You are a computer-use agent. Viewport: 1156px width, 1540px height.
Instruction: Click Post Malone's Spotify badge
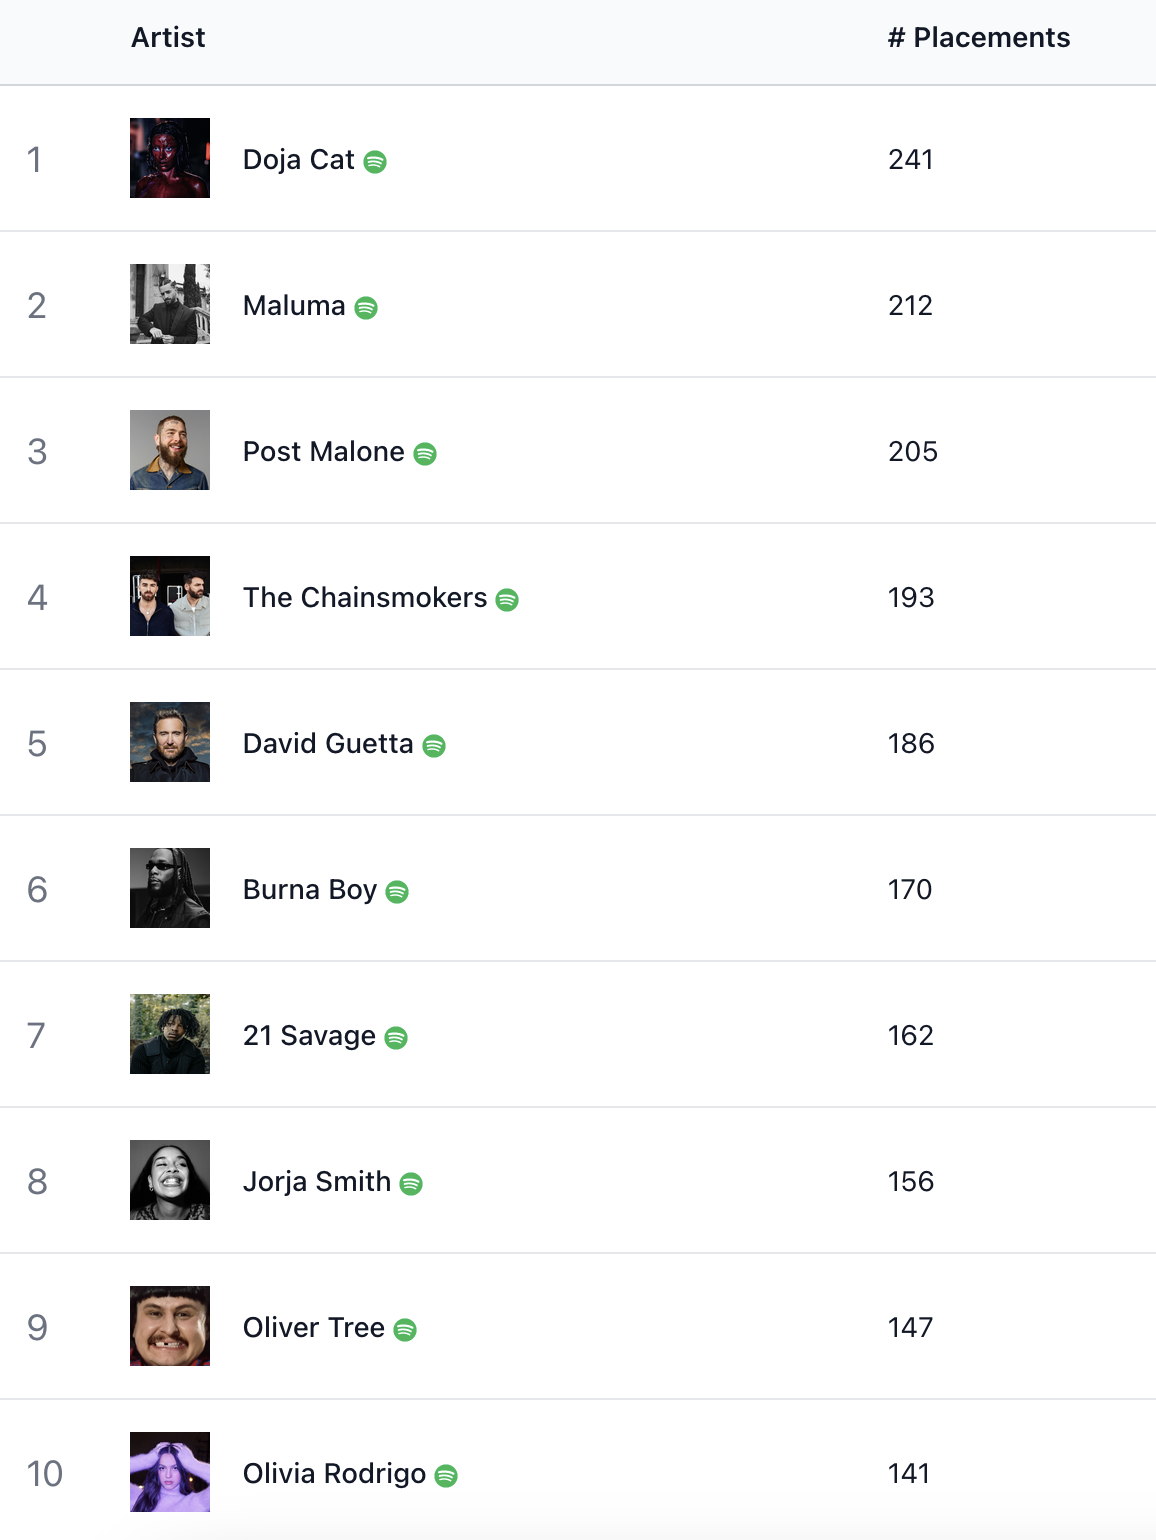(425, 453)
